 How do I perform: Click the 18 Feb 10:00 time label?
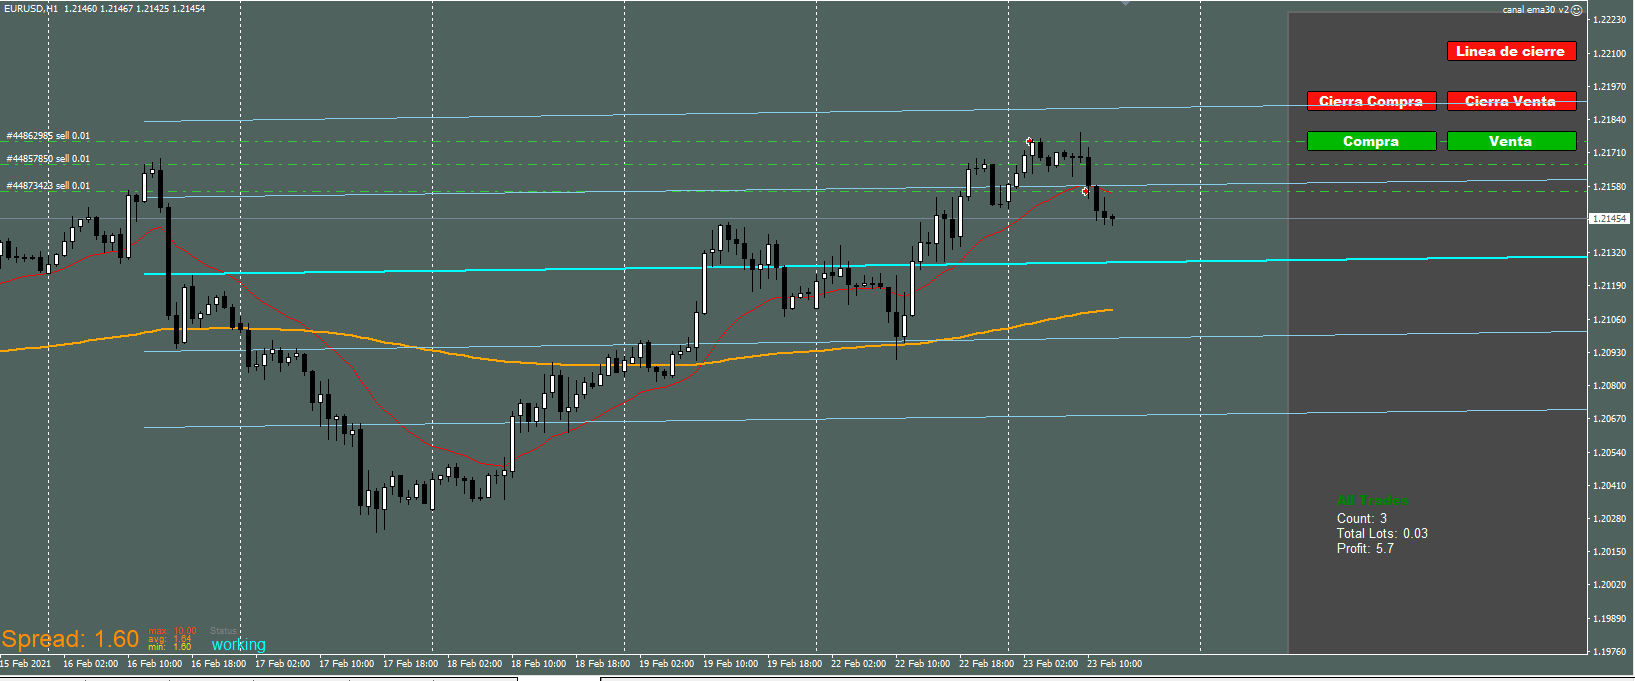(x=538, y=663)
